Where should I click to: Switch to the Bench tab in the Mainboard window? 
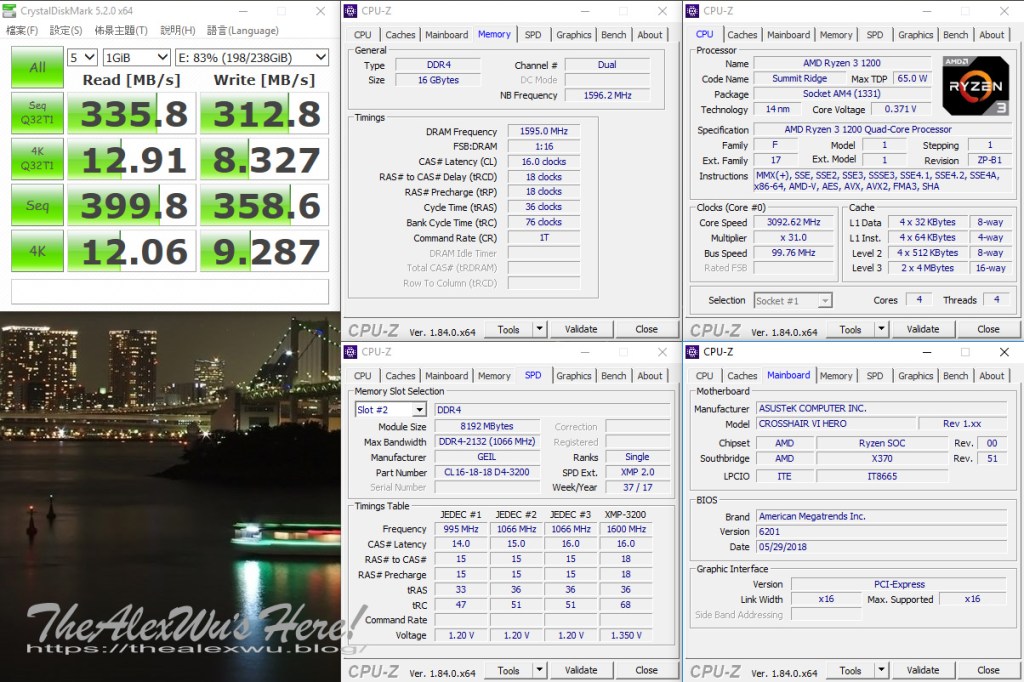click(956, 376)
